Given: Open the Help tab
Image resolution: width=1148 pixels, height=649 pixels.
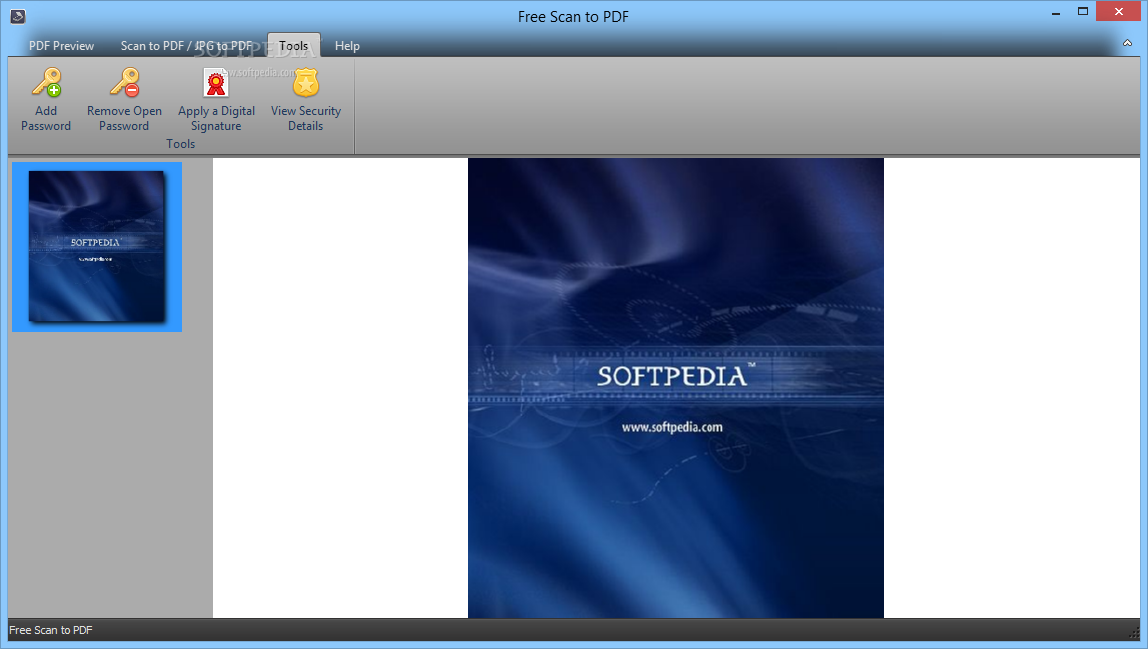Looking at the screenshot, I should (x=347, y=45).
